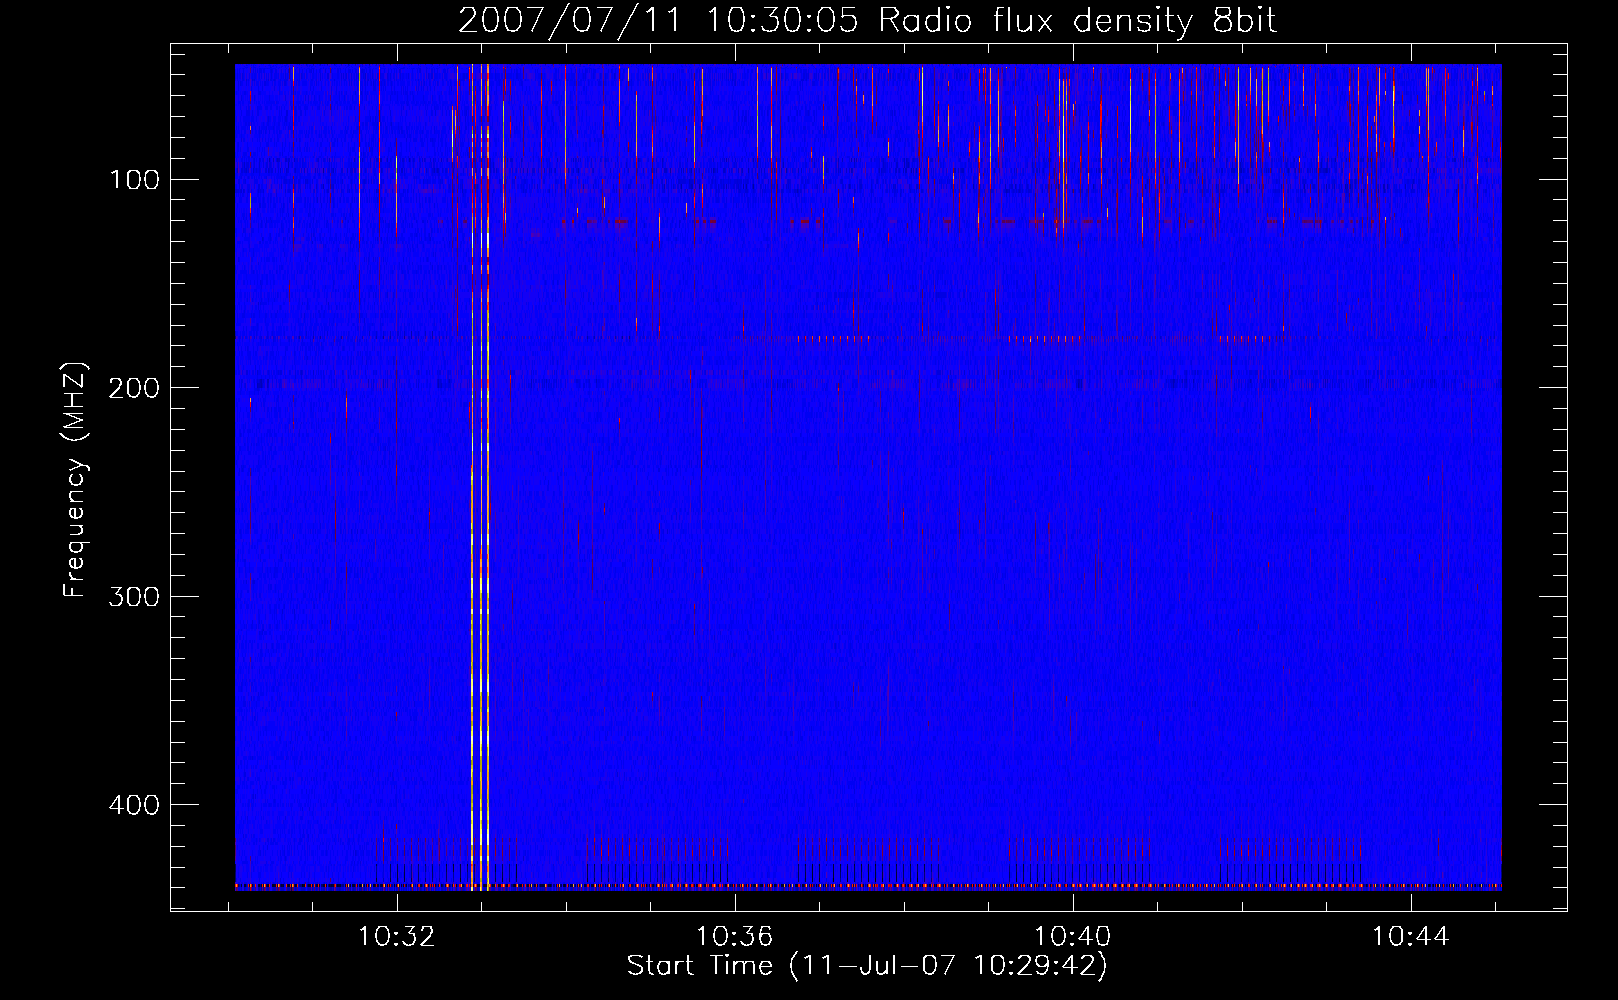Click the 10:40 time tick label
The image size is (1618, 1000).
click(x=1073, y=937)
